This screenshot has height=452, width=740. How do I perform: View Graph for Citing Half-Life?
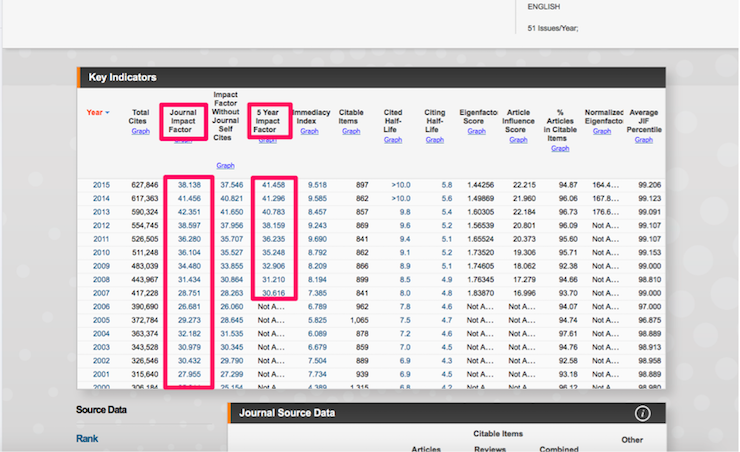tap(434, 140)
